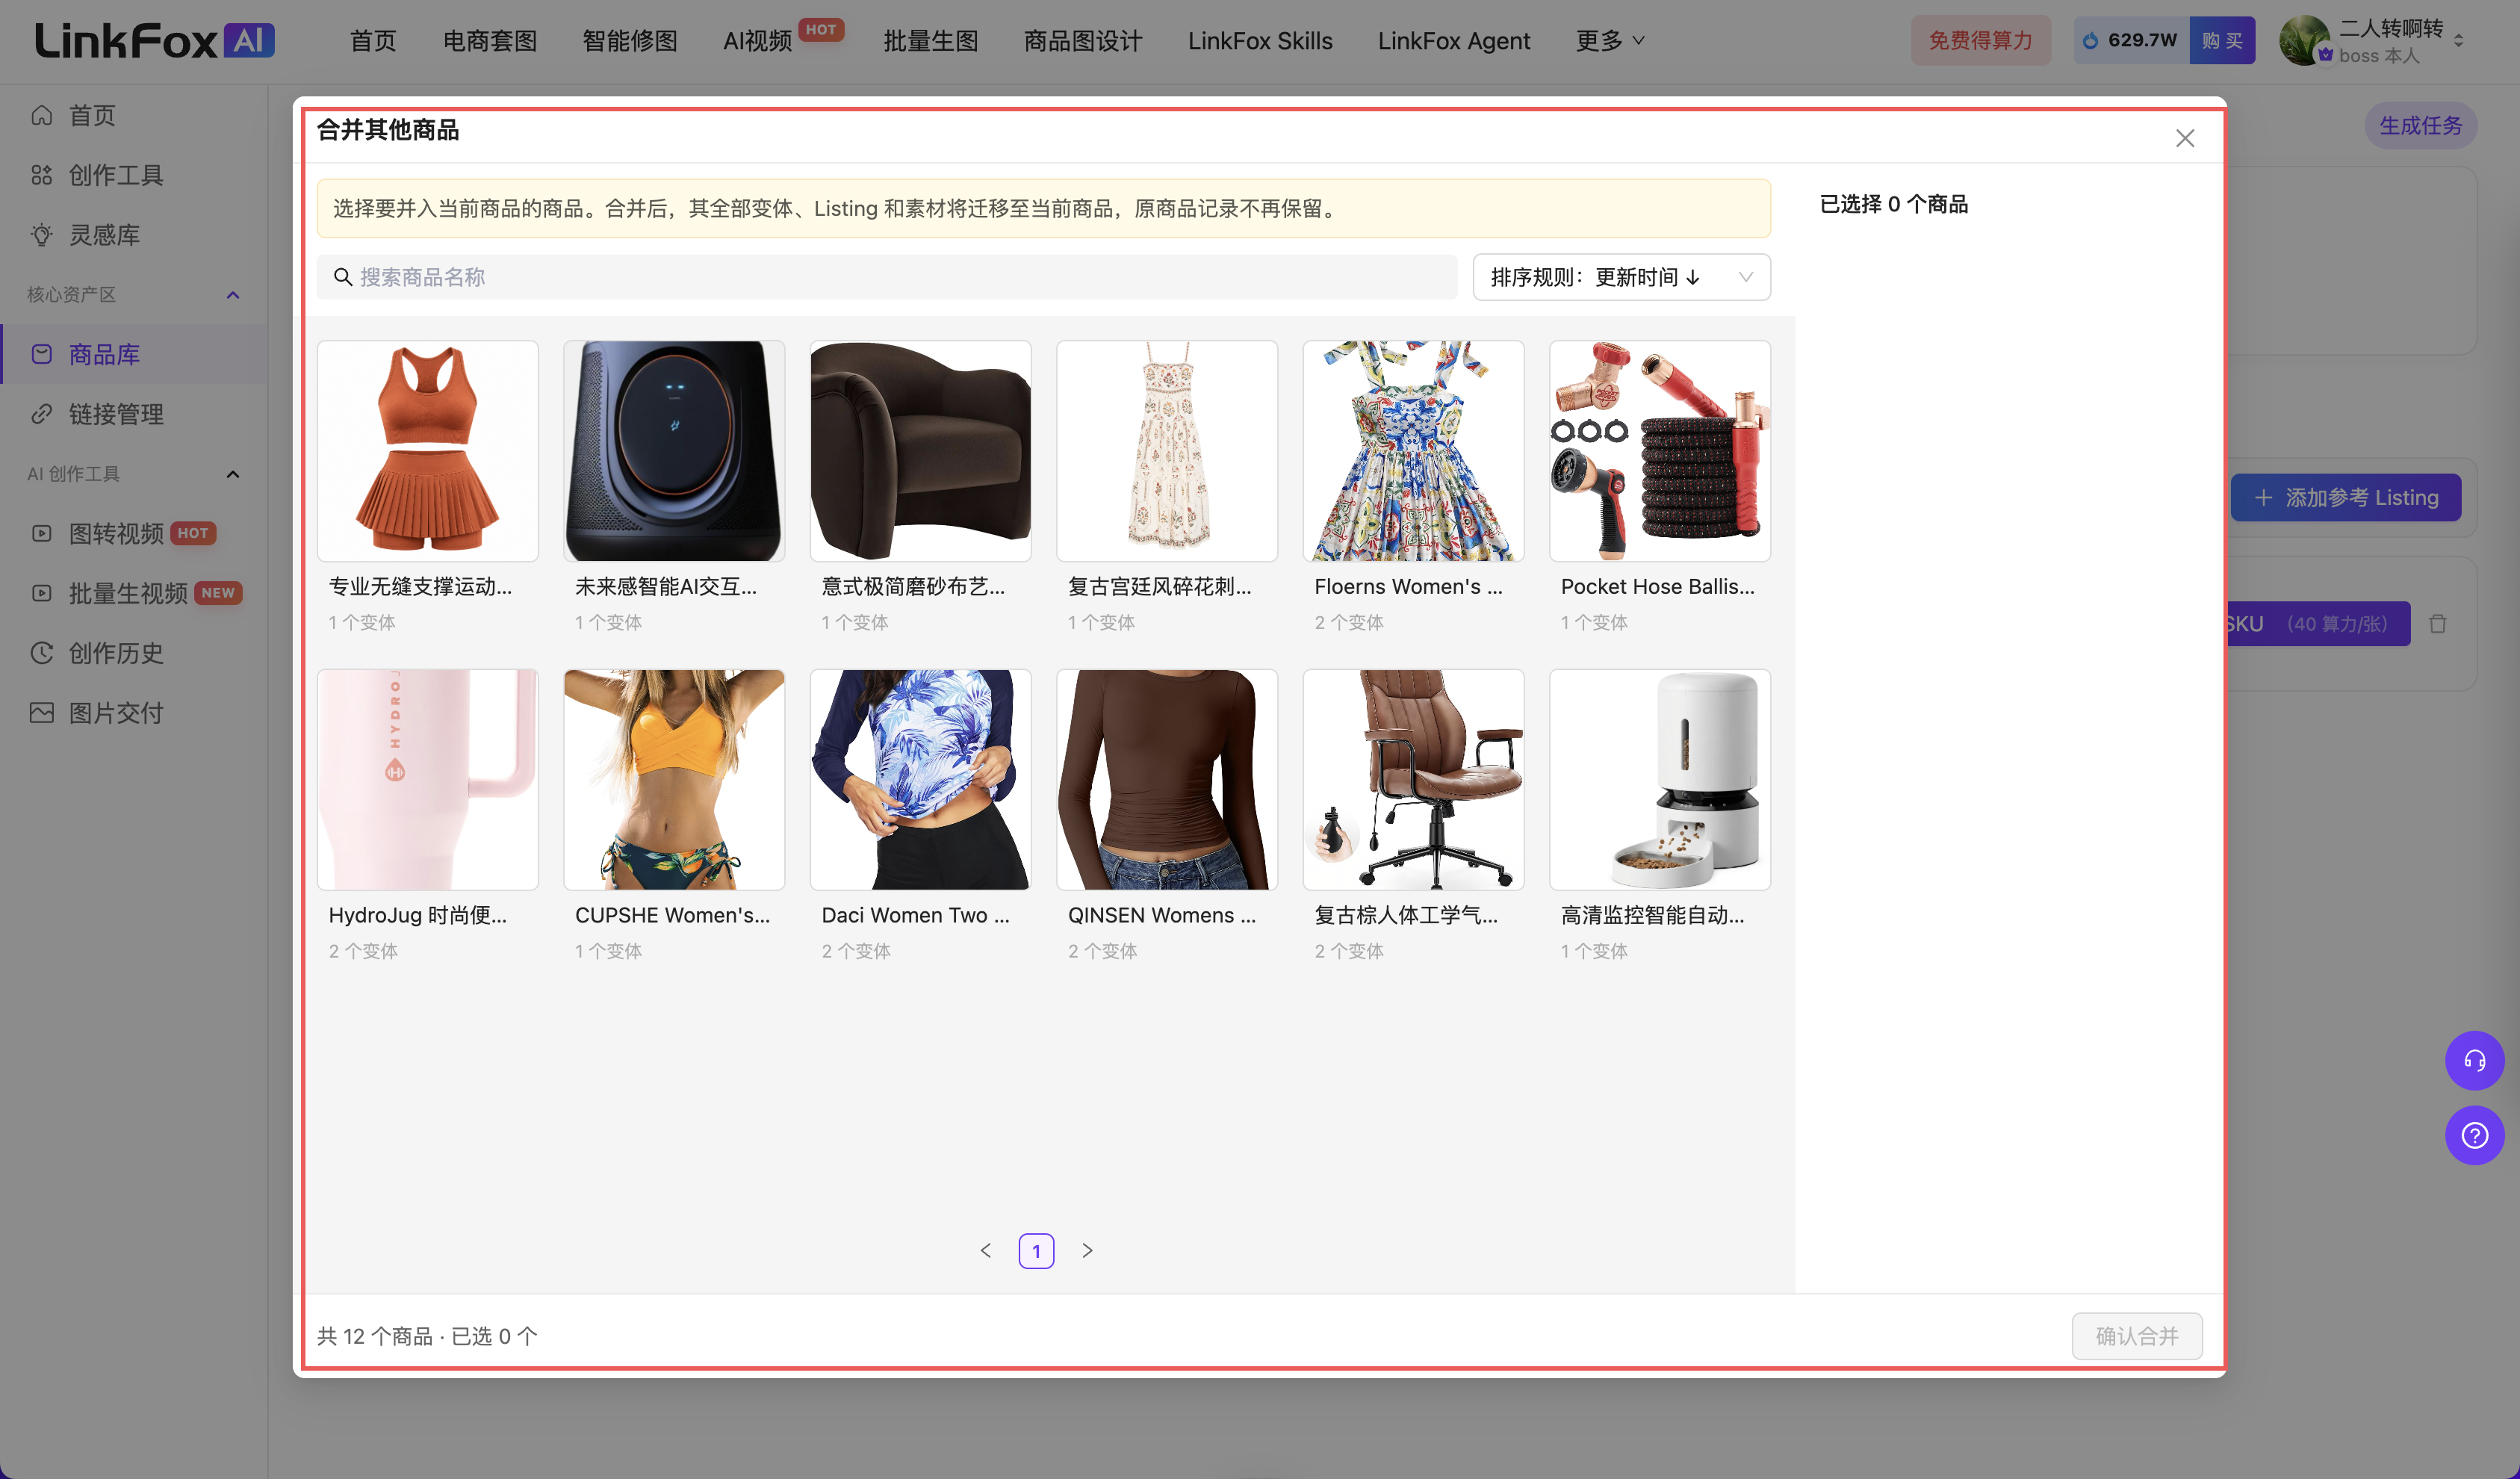Viewport: 2520px width, 1479px height.
Task: Select the Pocket Hose Ballistic thumbnail
Action: point(1660,451)
